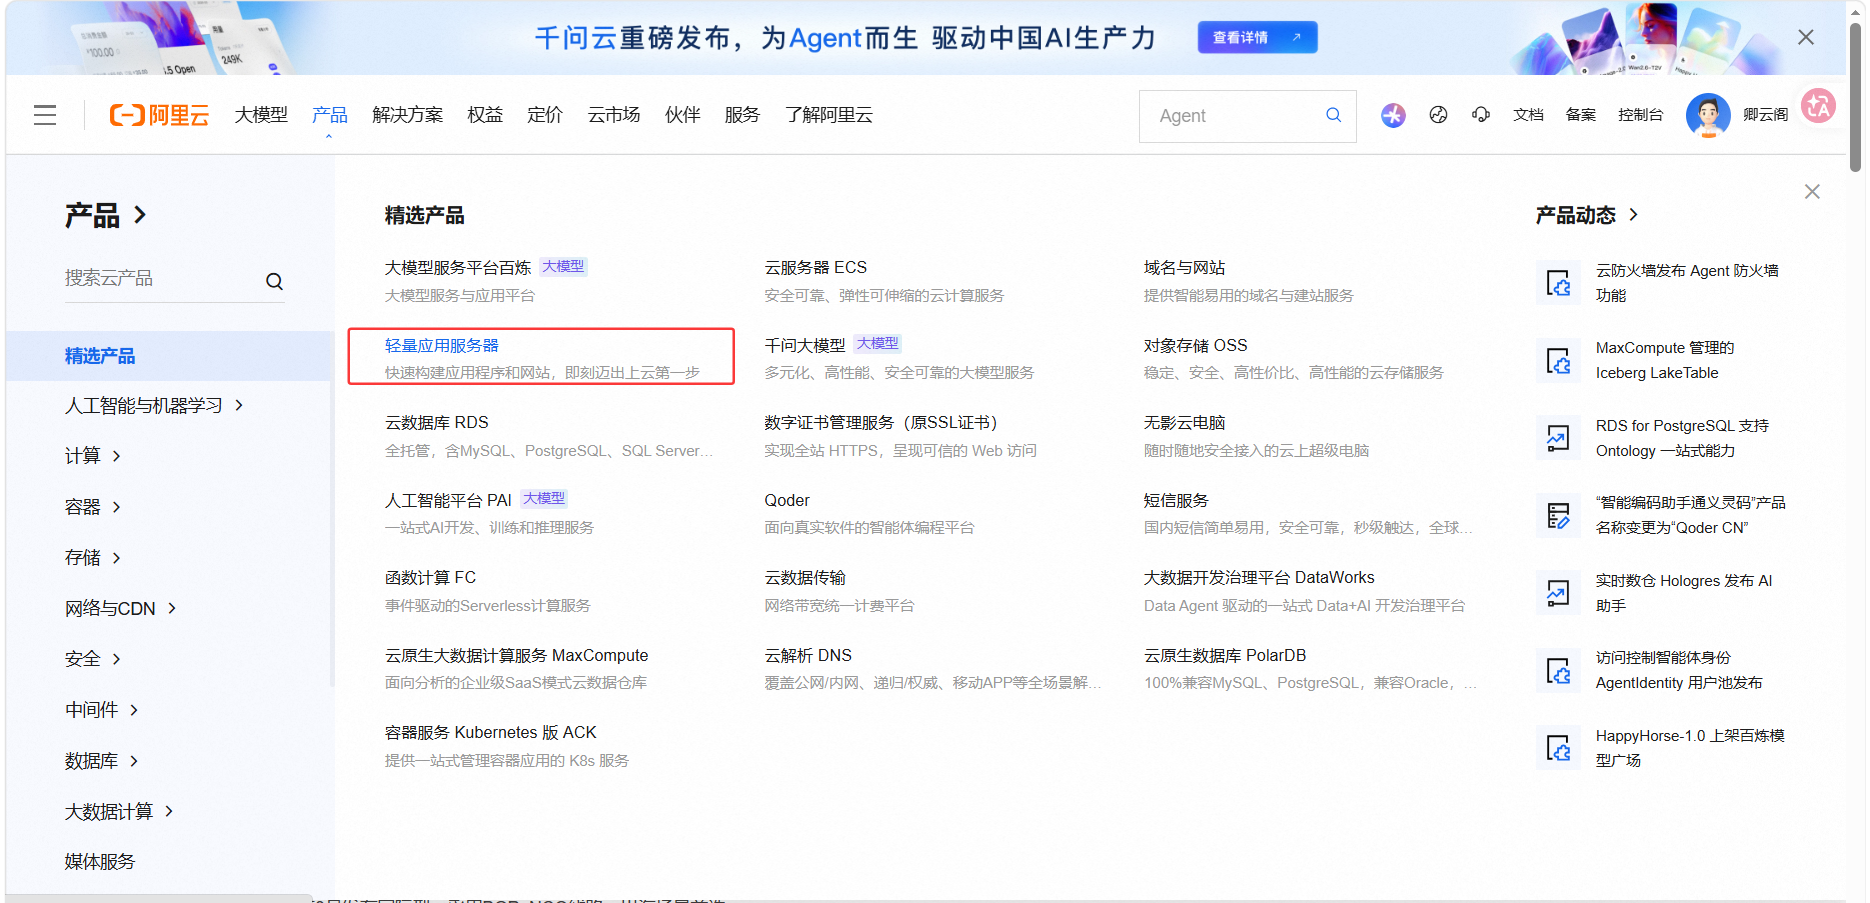Screen dimensions: 1870x903
Task: Click the search icon beside 搜索云产品
Action: point(274,281)
